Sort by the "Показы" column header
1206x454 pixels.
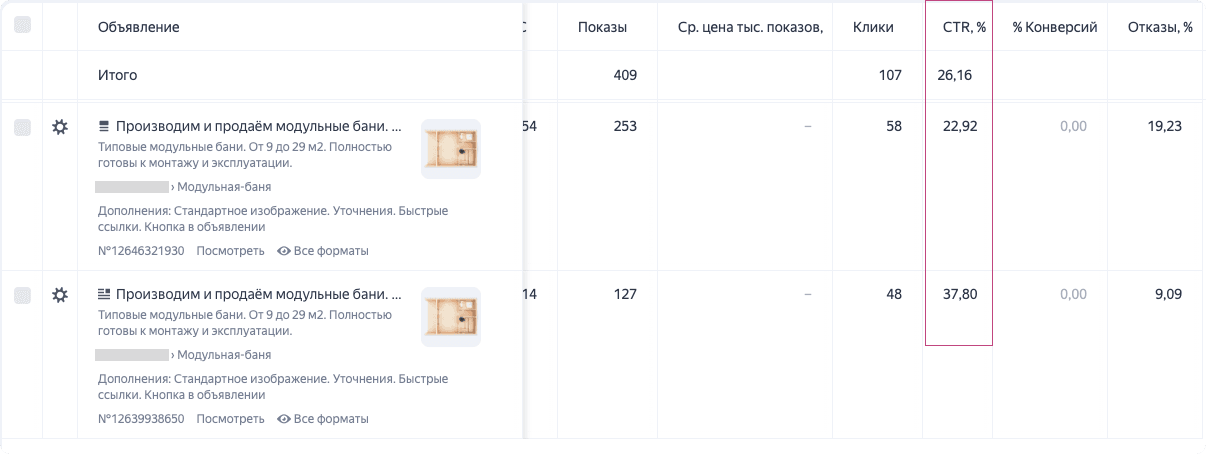(602, 27)
